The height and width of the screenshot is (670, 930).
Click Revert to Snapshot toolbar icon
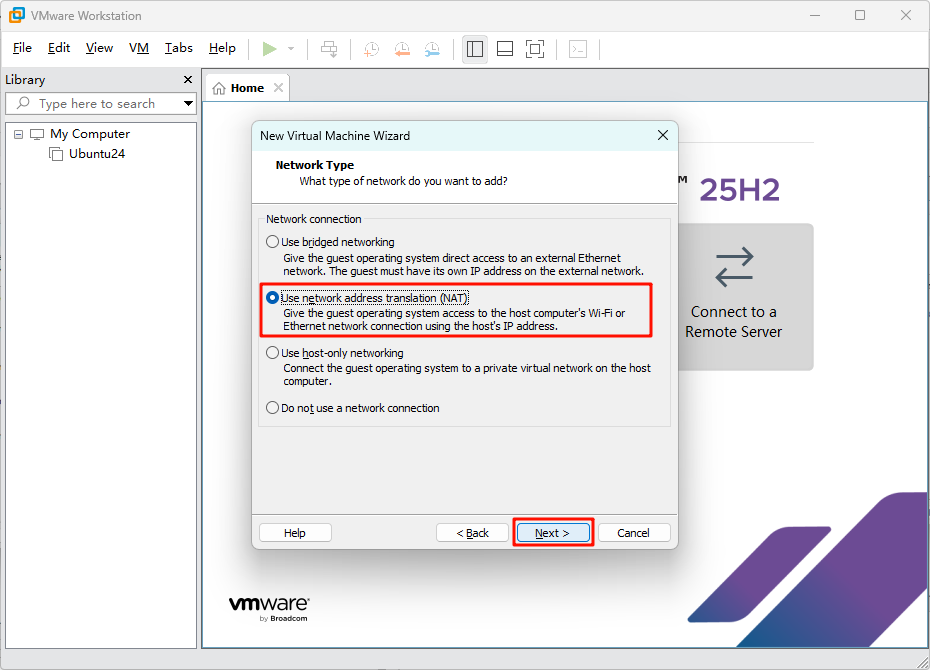[402, 49]
